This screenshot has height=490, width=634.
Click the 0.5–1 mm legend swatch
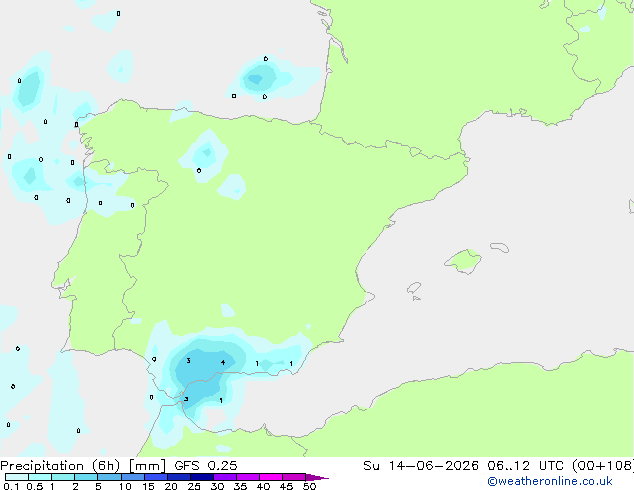point(40,477)
